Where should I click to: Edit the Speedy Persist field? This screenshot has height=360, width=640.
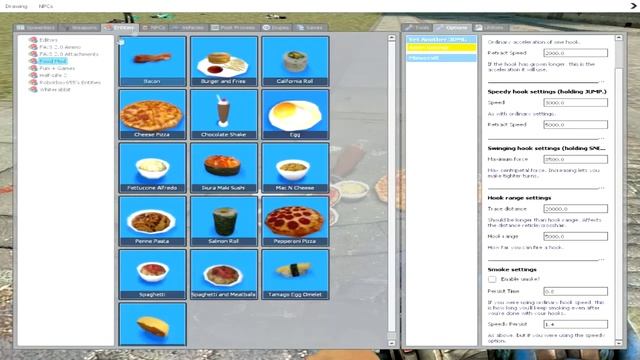click(576, 324)
